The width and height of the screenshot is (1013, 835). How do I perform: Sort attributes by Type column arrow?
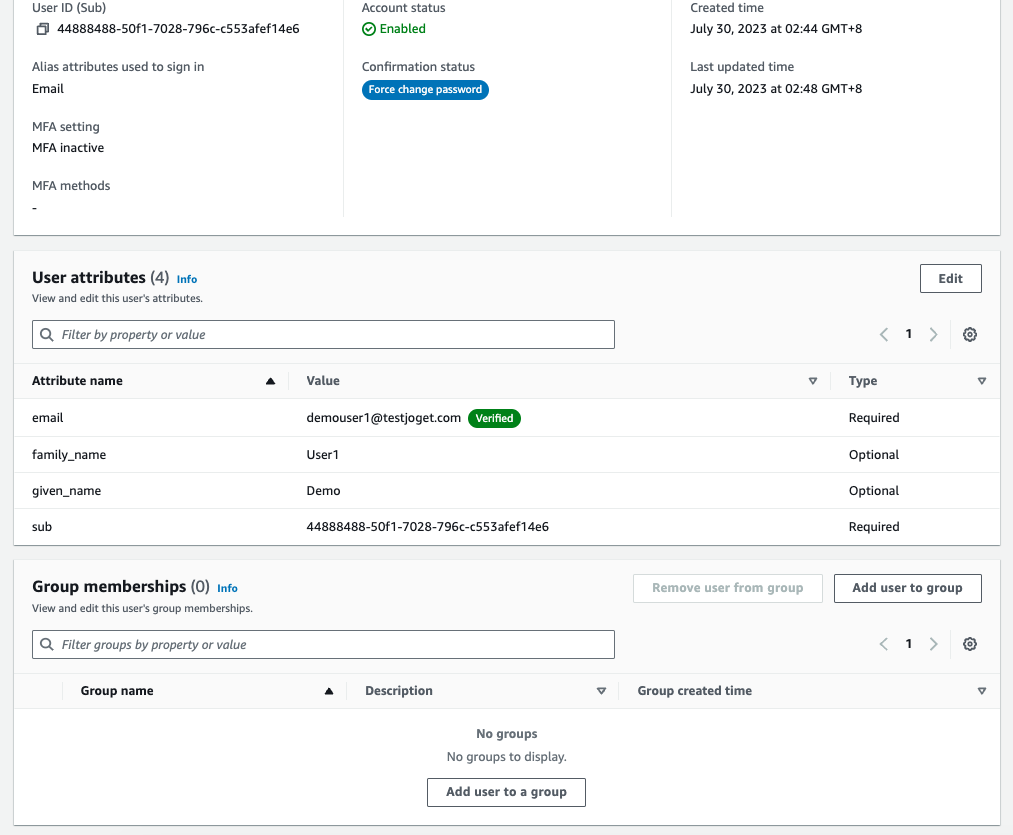tap(981, 381)
